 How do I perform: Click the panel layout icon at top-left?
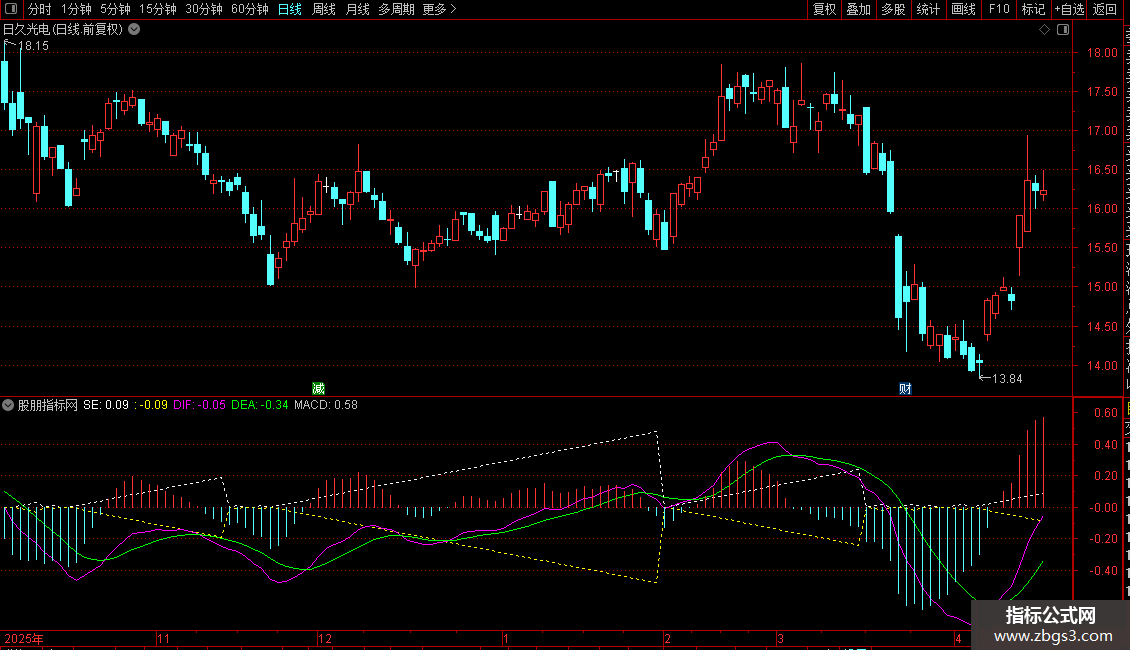[x=12, y=9]
